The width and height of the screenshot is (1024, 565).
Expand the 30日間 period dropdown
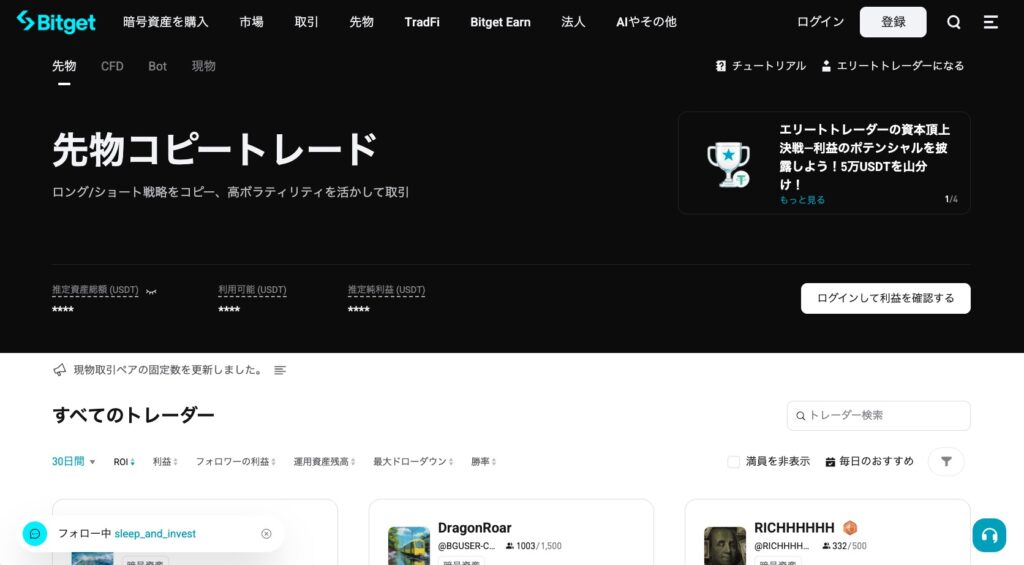pyautogui.click(x=73, y=461)
